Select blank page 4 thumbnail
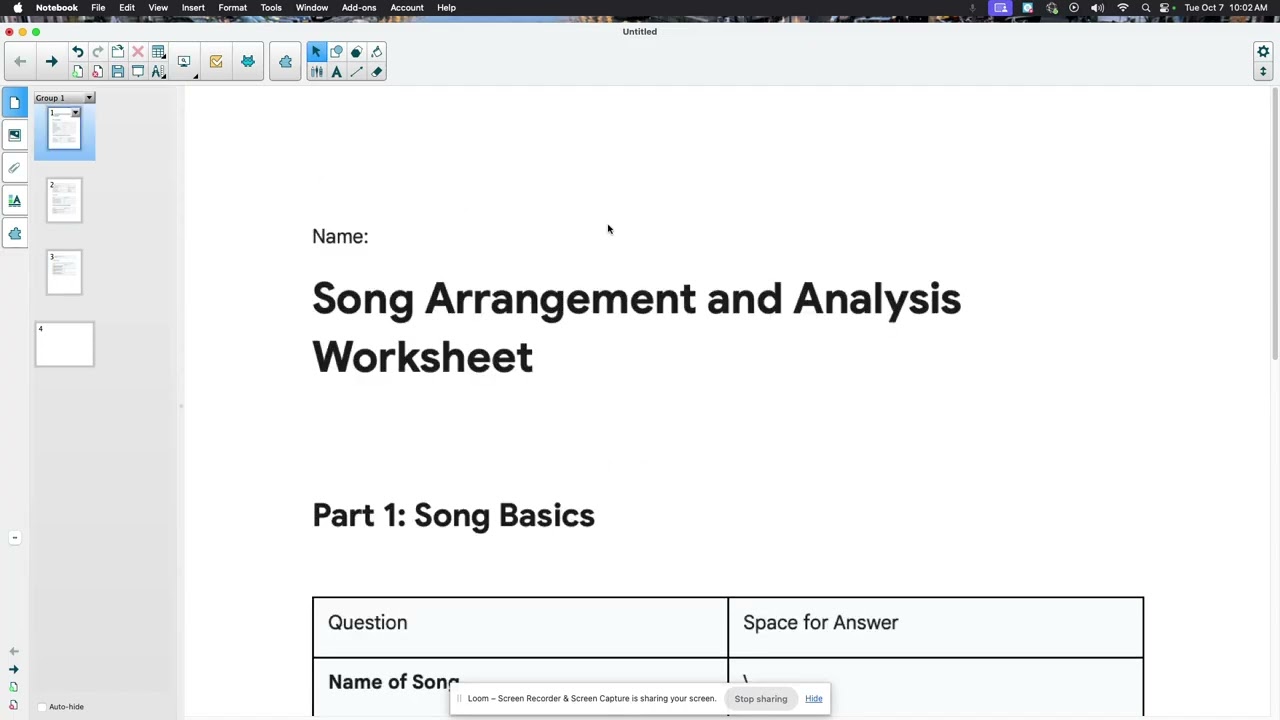This screenshot has height=720, width=1280. pos(64,344)
